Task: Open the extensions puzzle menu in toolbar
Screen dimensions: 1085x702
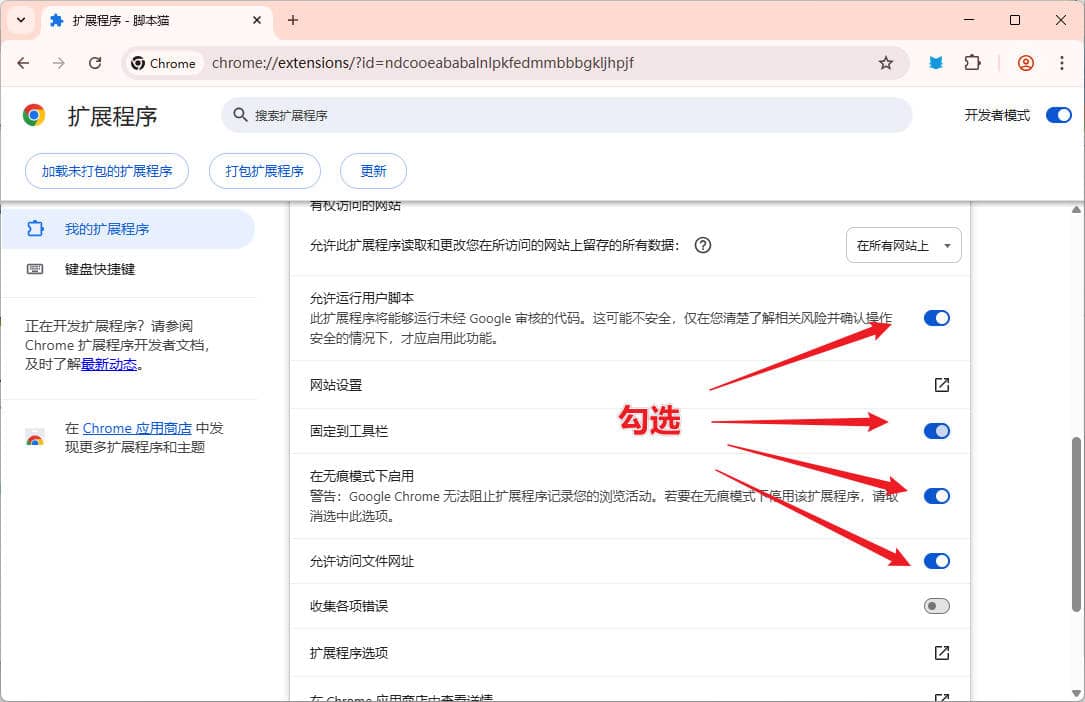Action: [972, 63]
